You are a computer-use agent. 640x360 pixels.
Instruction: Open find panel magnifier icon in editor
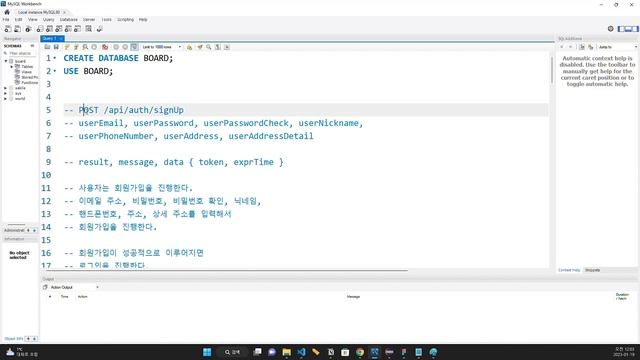(209, 47)
